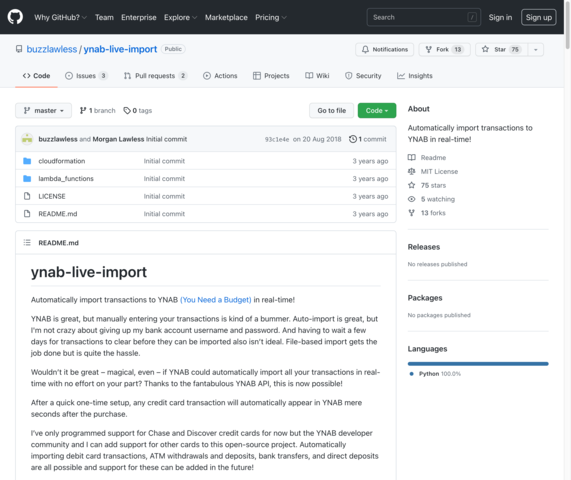This screenshot has height=480, width=571.
Task: Open the Team nav link
Action: pyautogui.click(x=104, y=17)
